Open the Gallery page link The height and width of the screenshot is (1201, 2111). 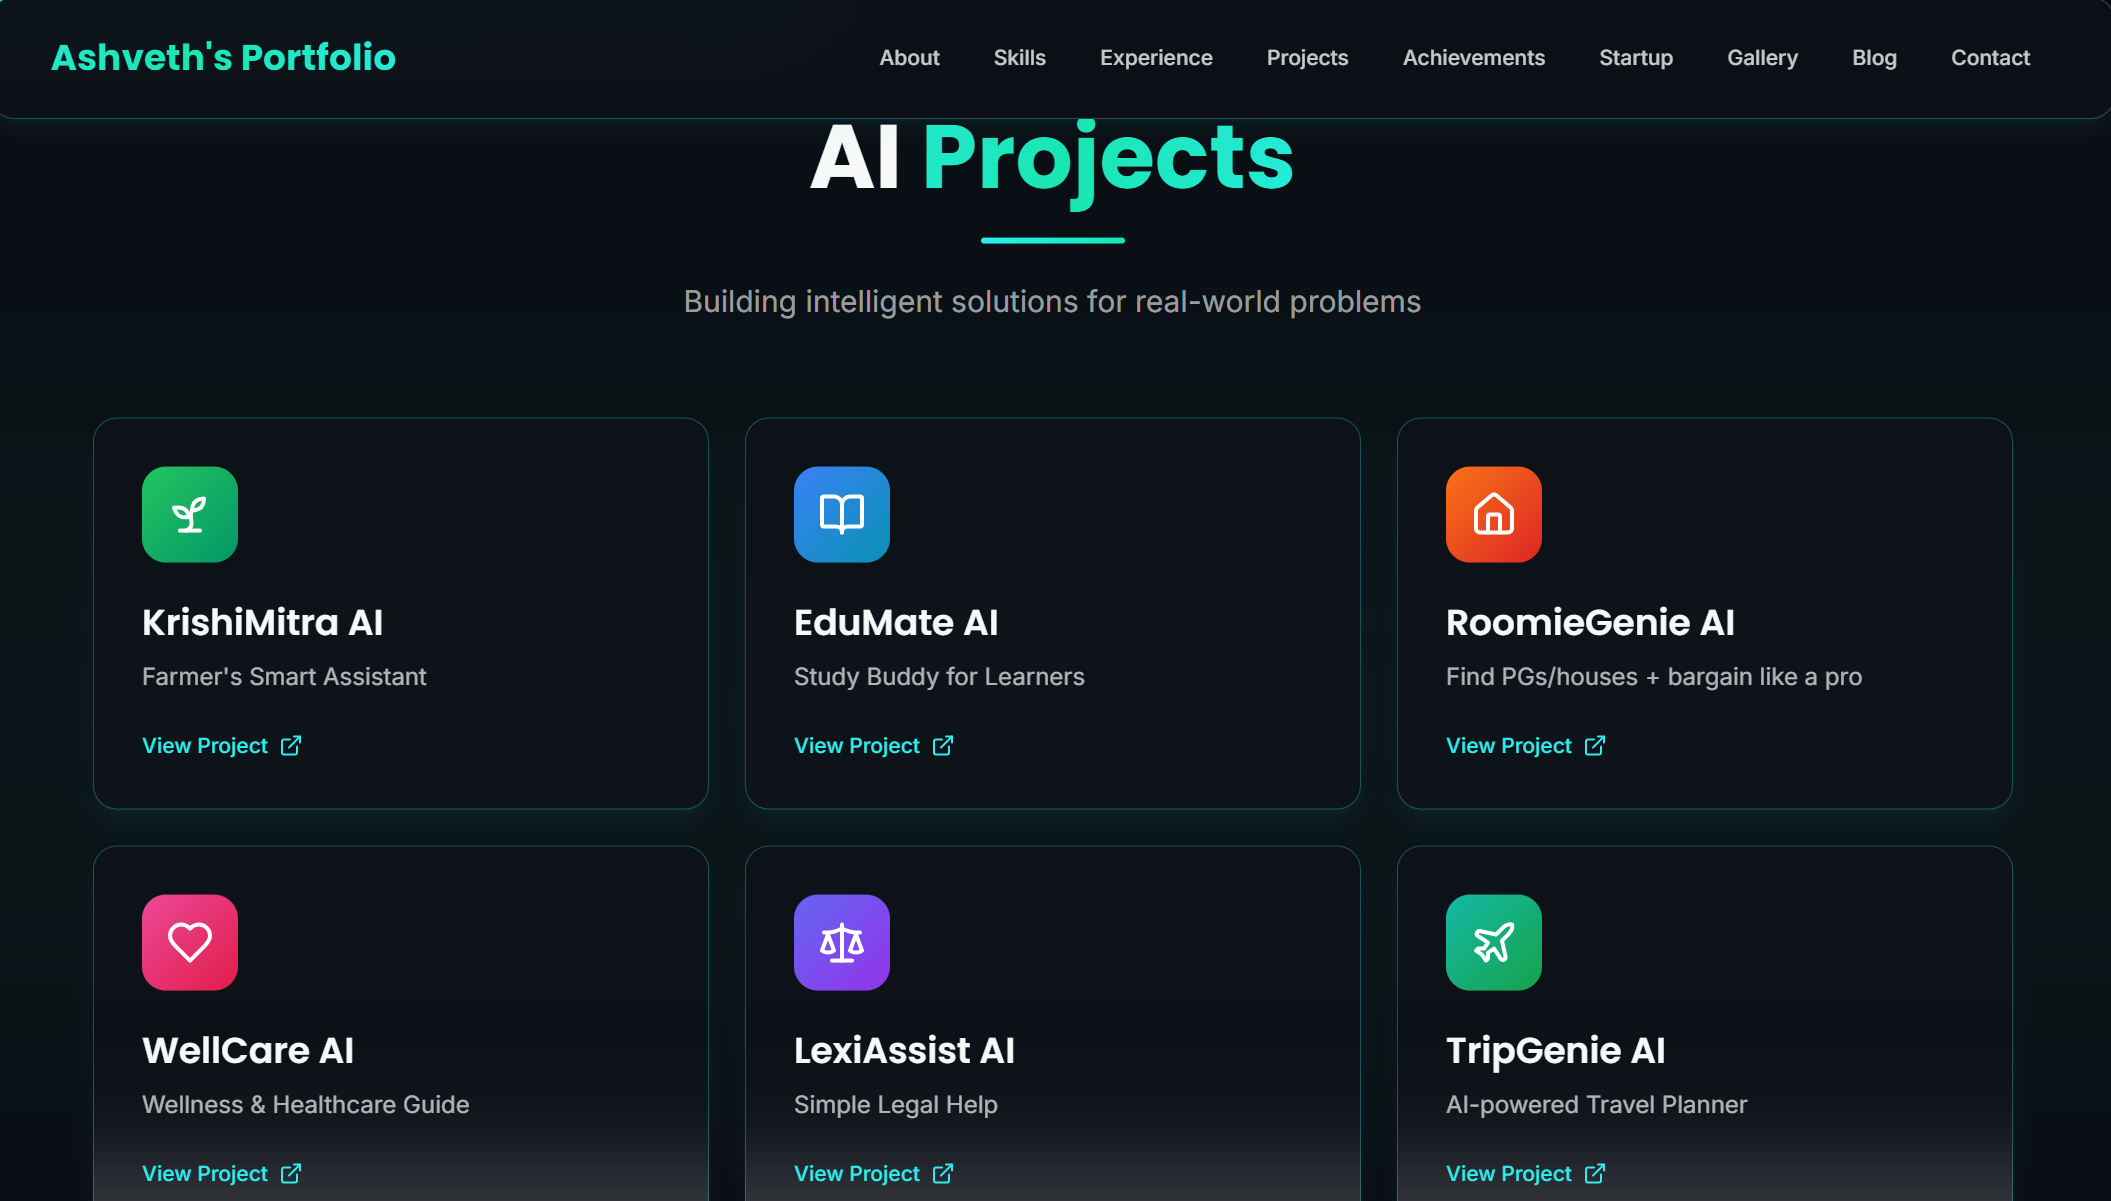(1762, 58)
